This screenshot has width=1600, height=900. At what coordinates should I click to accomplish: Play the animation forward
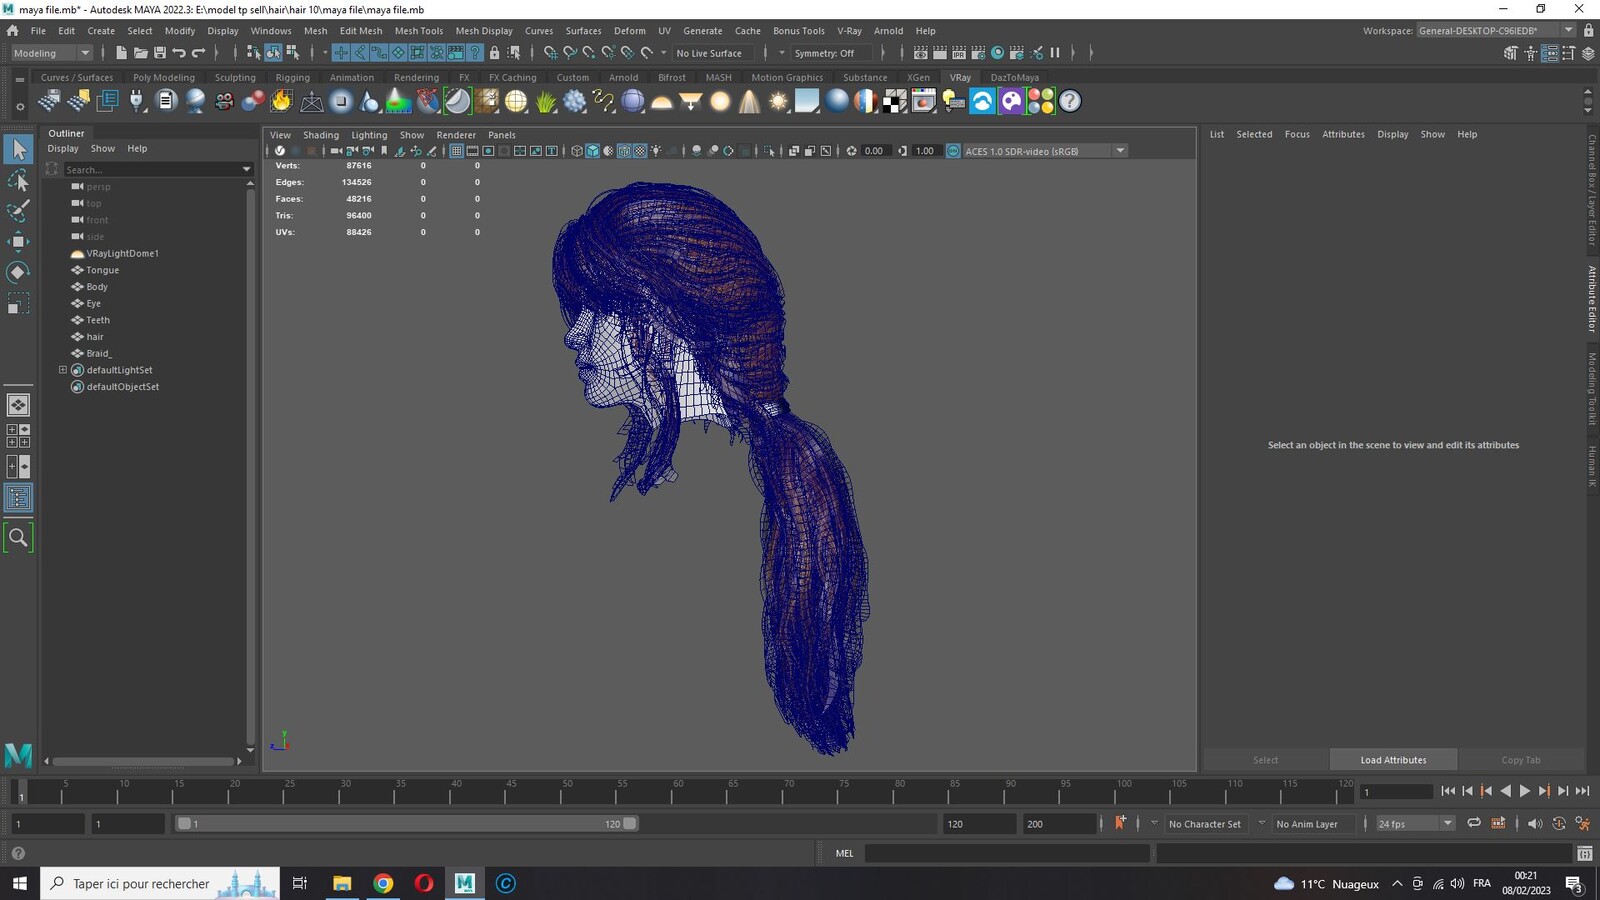click(x=1525, y=791)
